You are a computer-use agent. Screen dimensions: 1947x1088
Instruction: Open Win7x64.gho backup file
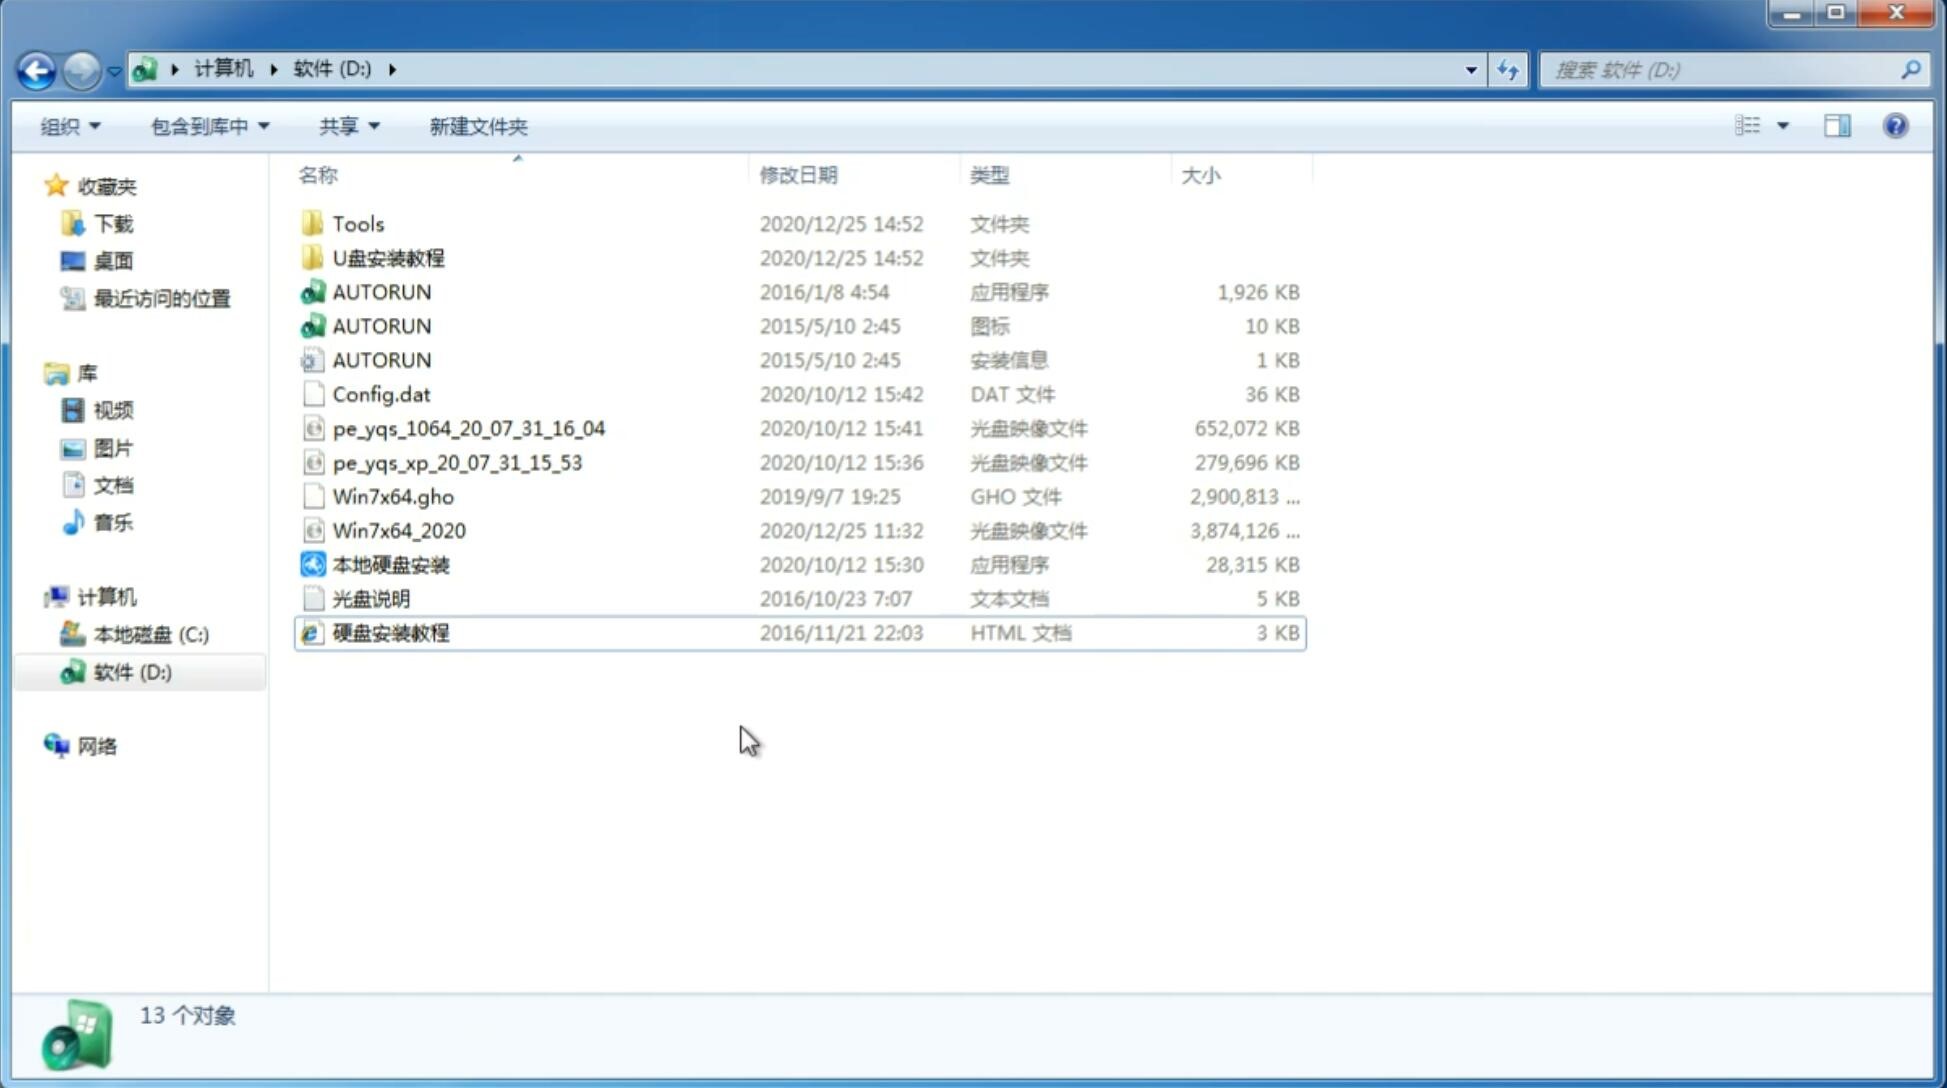pyautogui.click(x=394, y=496)
